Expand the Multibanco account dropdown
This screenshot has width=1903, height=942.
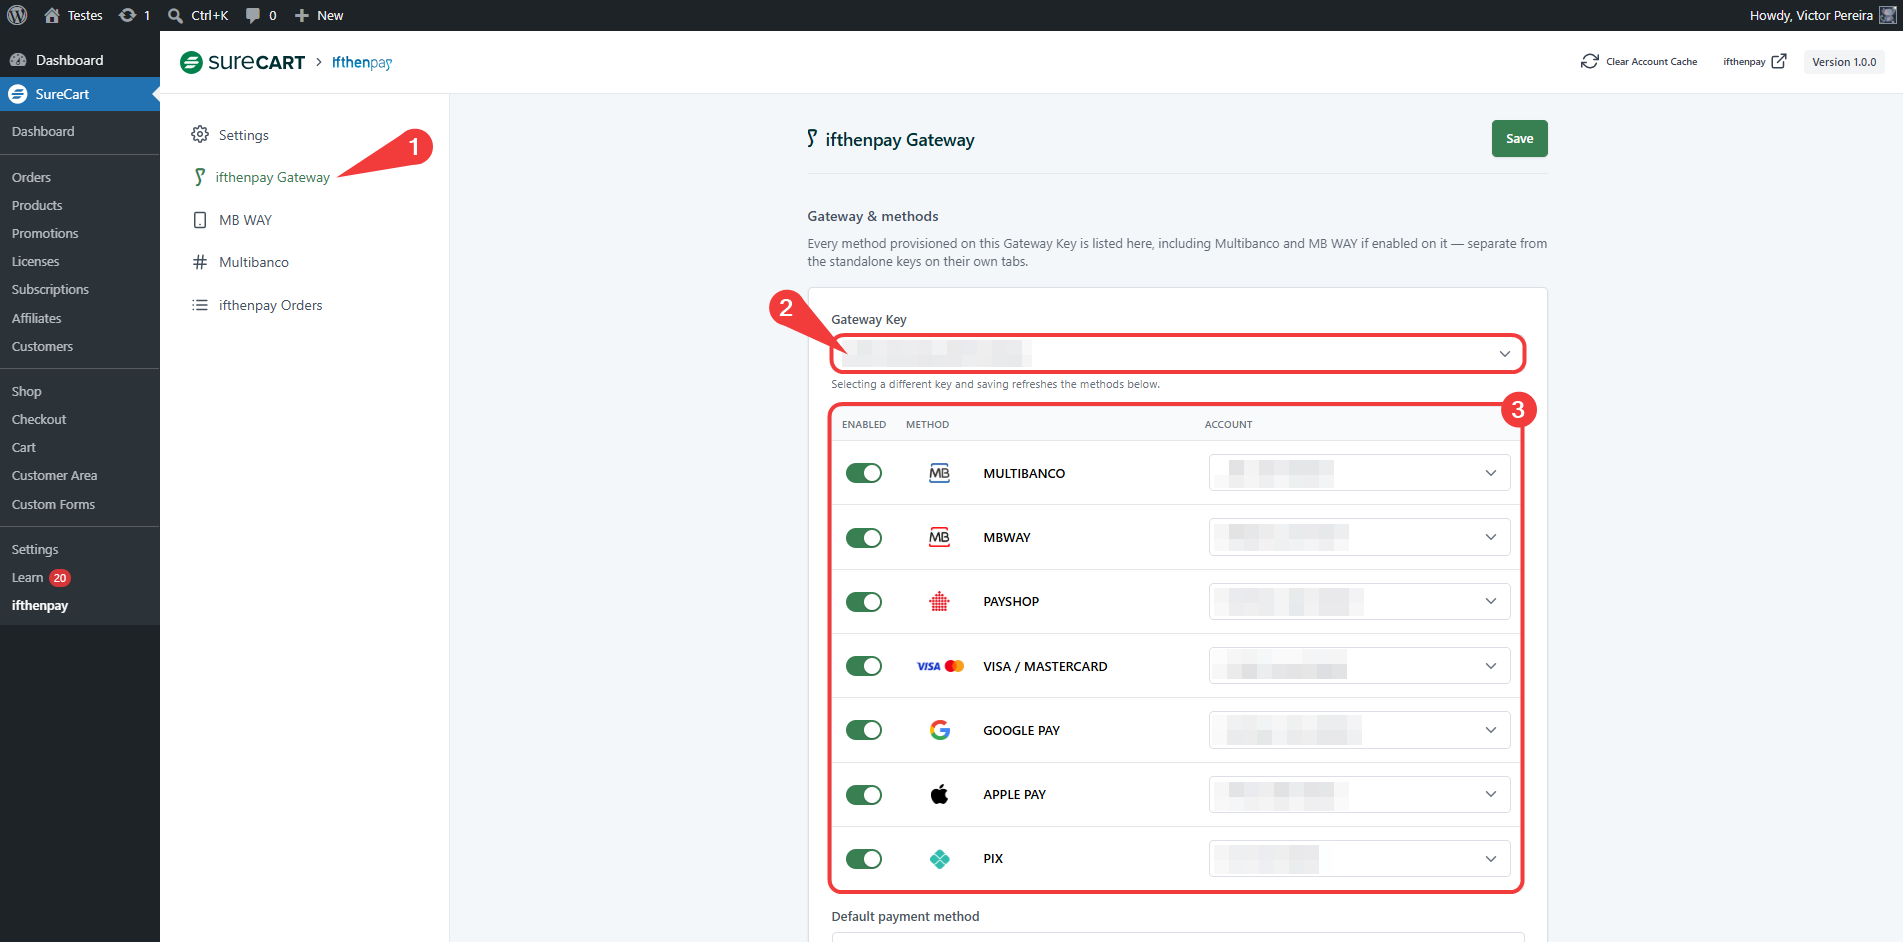click(1359, 473)
